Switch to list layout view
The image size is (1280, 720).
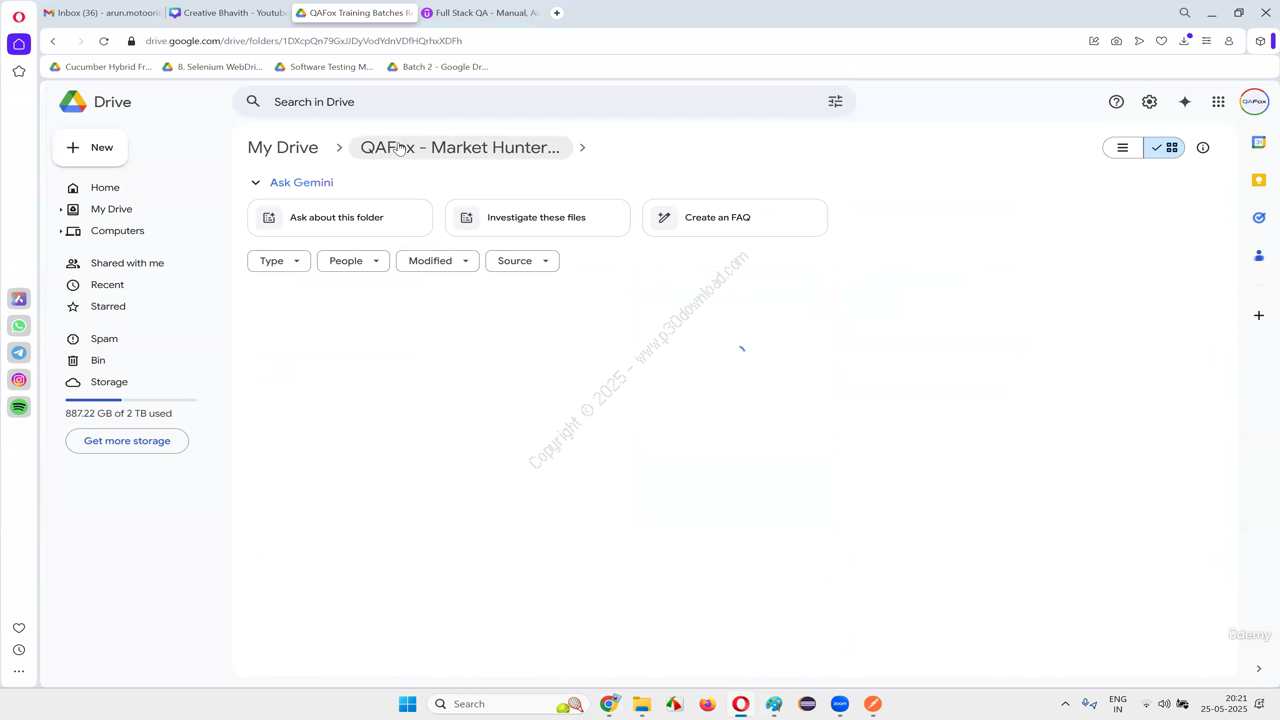point(1123,148)
